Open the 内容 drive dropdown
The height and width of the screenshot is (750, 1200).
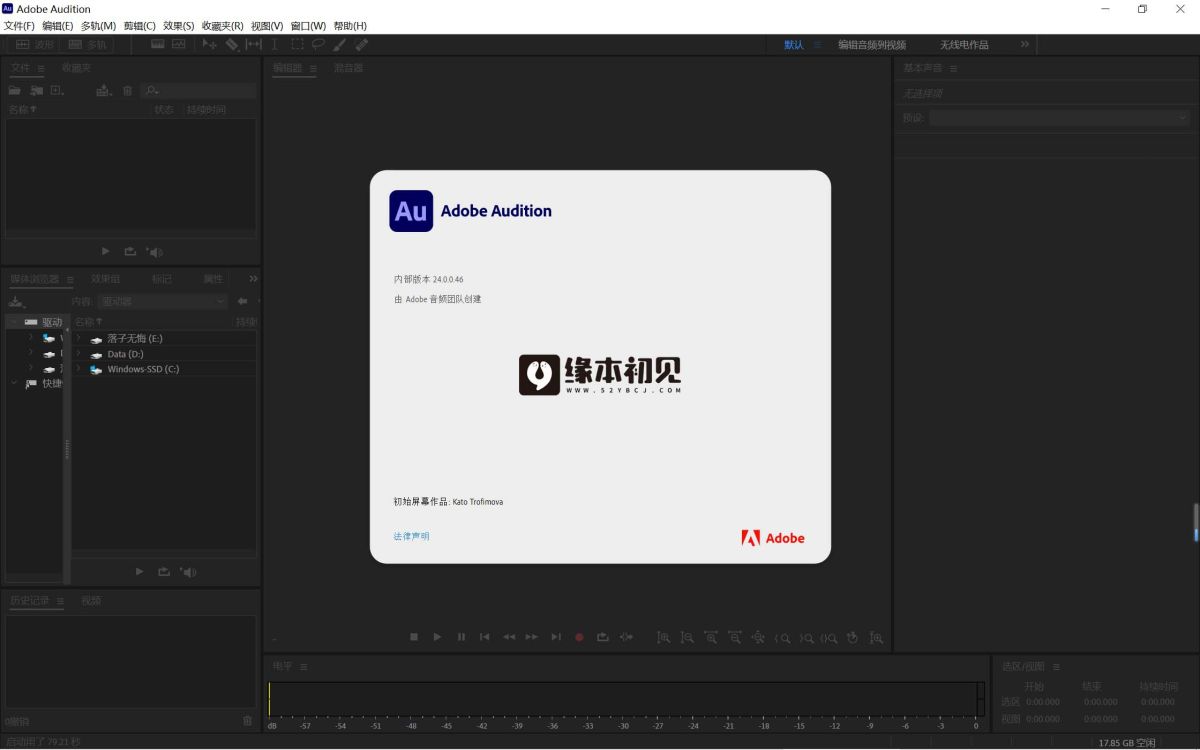(x=163, y=301)
